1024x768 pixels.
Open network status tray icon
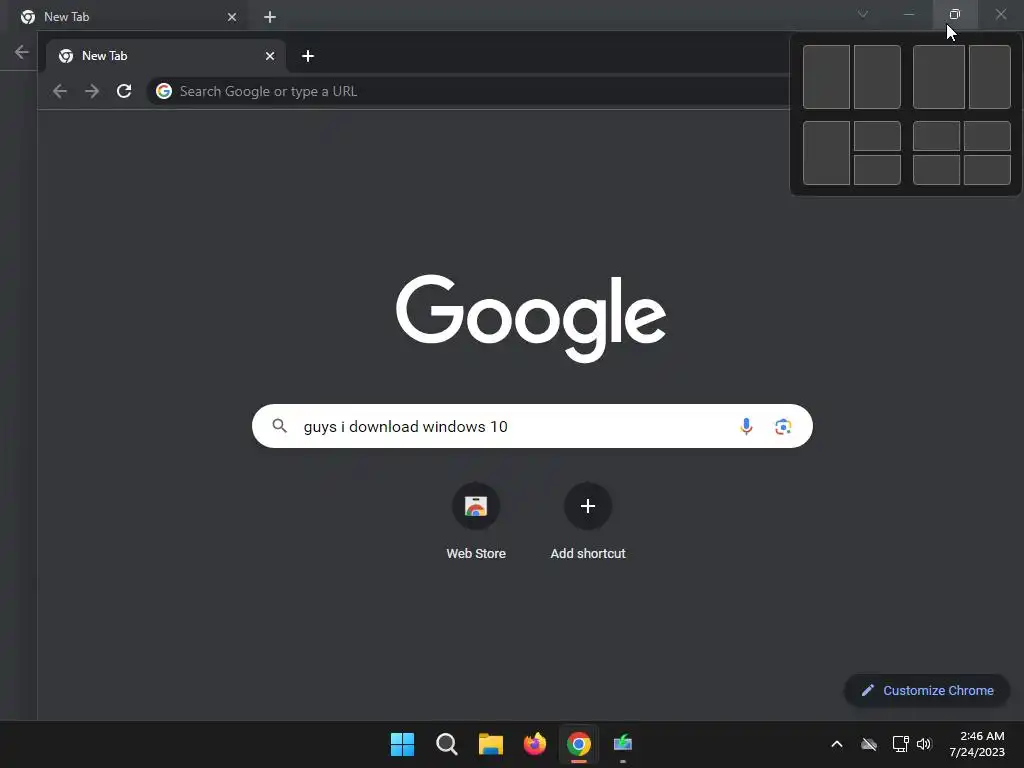click(901, 744)
